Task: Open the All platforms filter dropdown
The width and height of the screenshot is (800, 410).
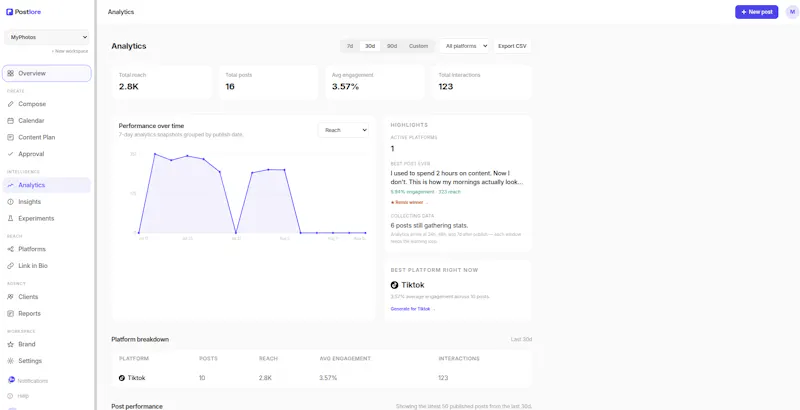Action: (x=464, y=46)
